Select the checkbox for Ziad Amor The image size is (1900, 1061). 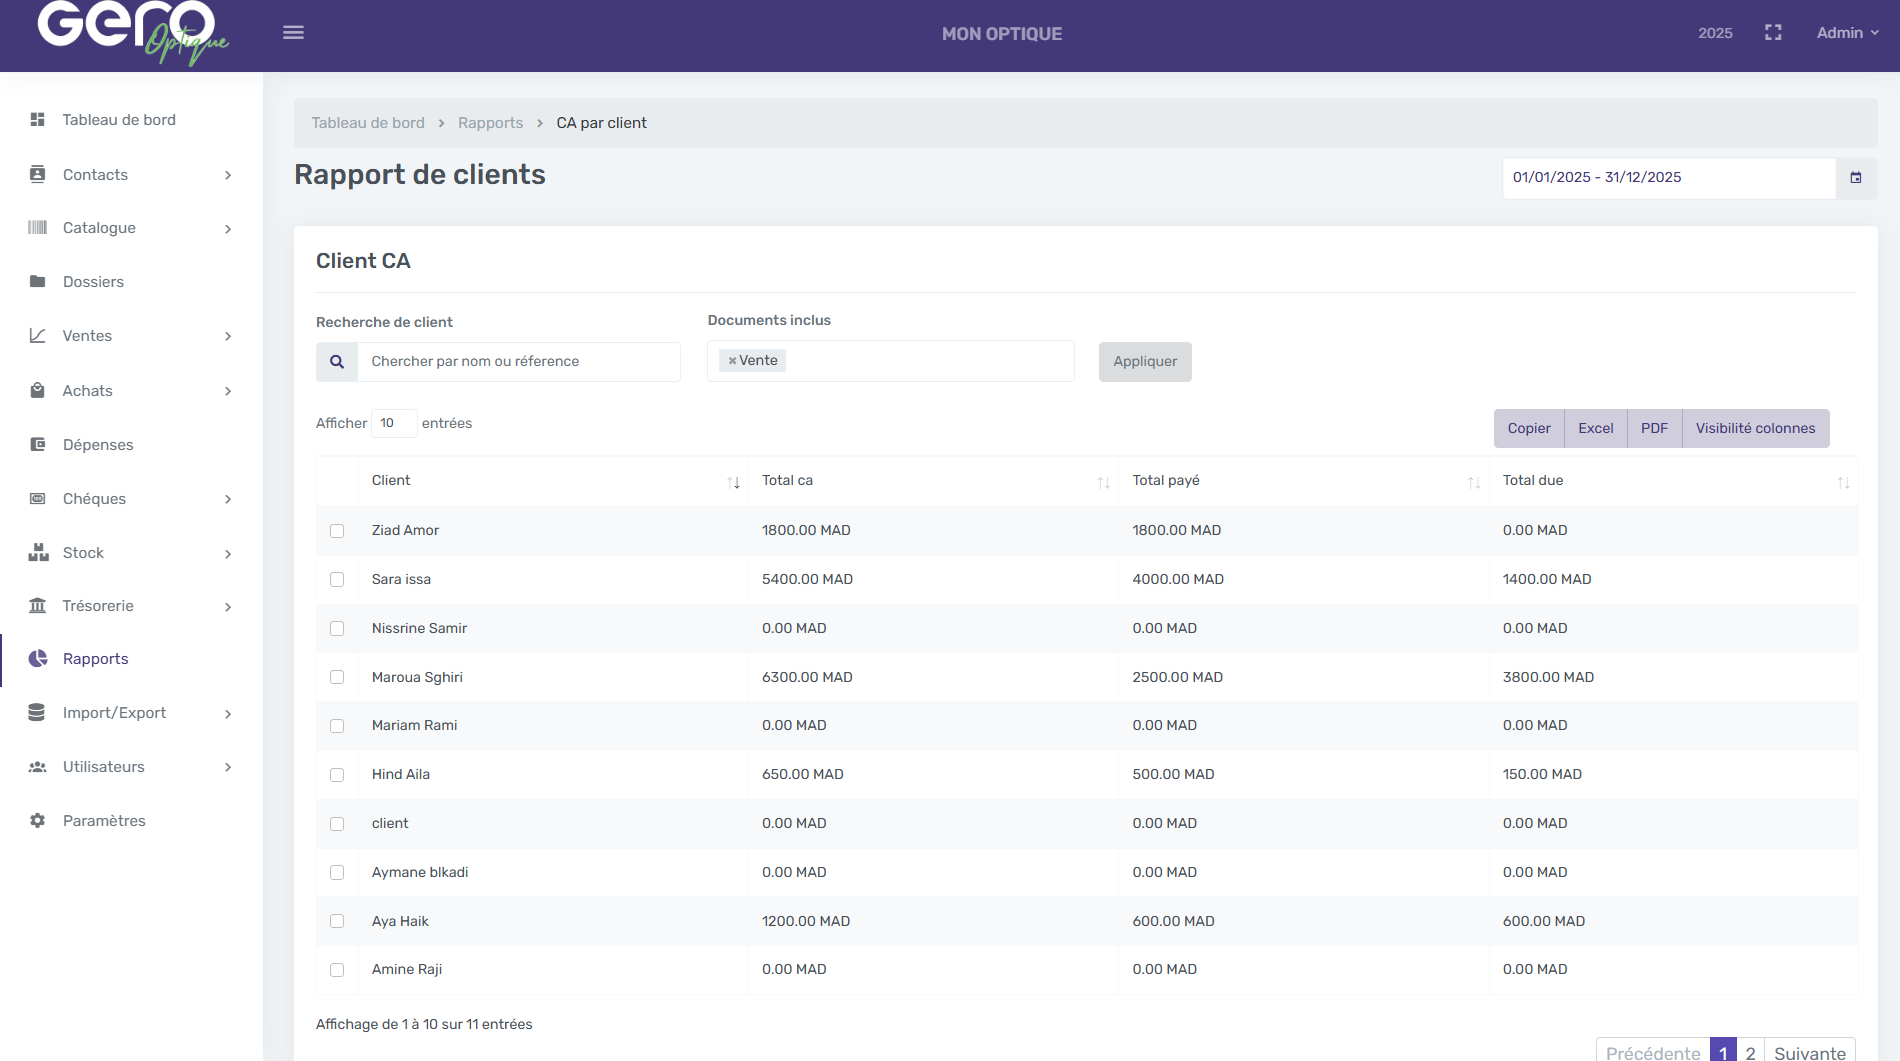coord(337,531)
